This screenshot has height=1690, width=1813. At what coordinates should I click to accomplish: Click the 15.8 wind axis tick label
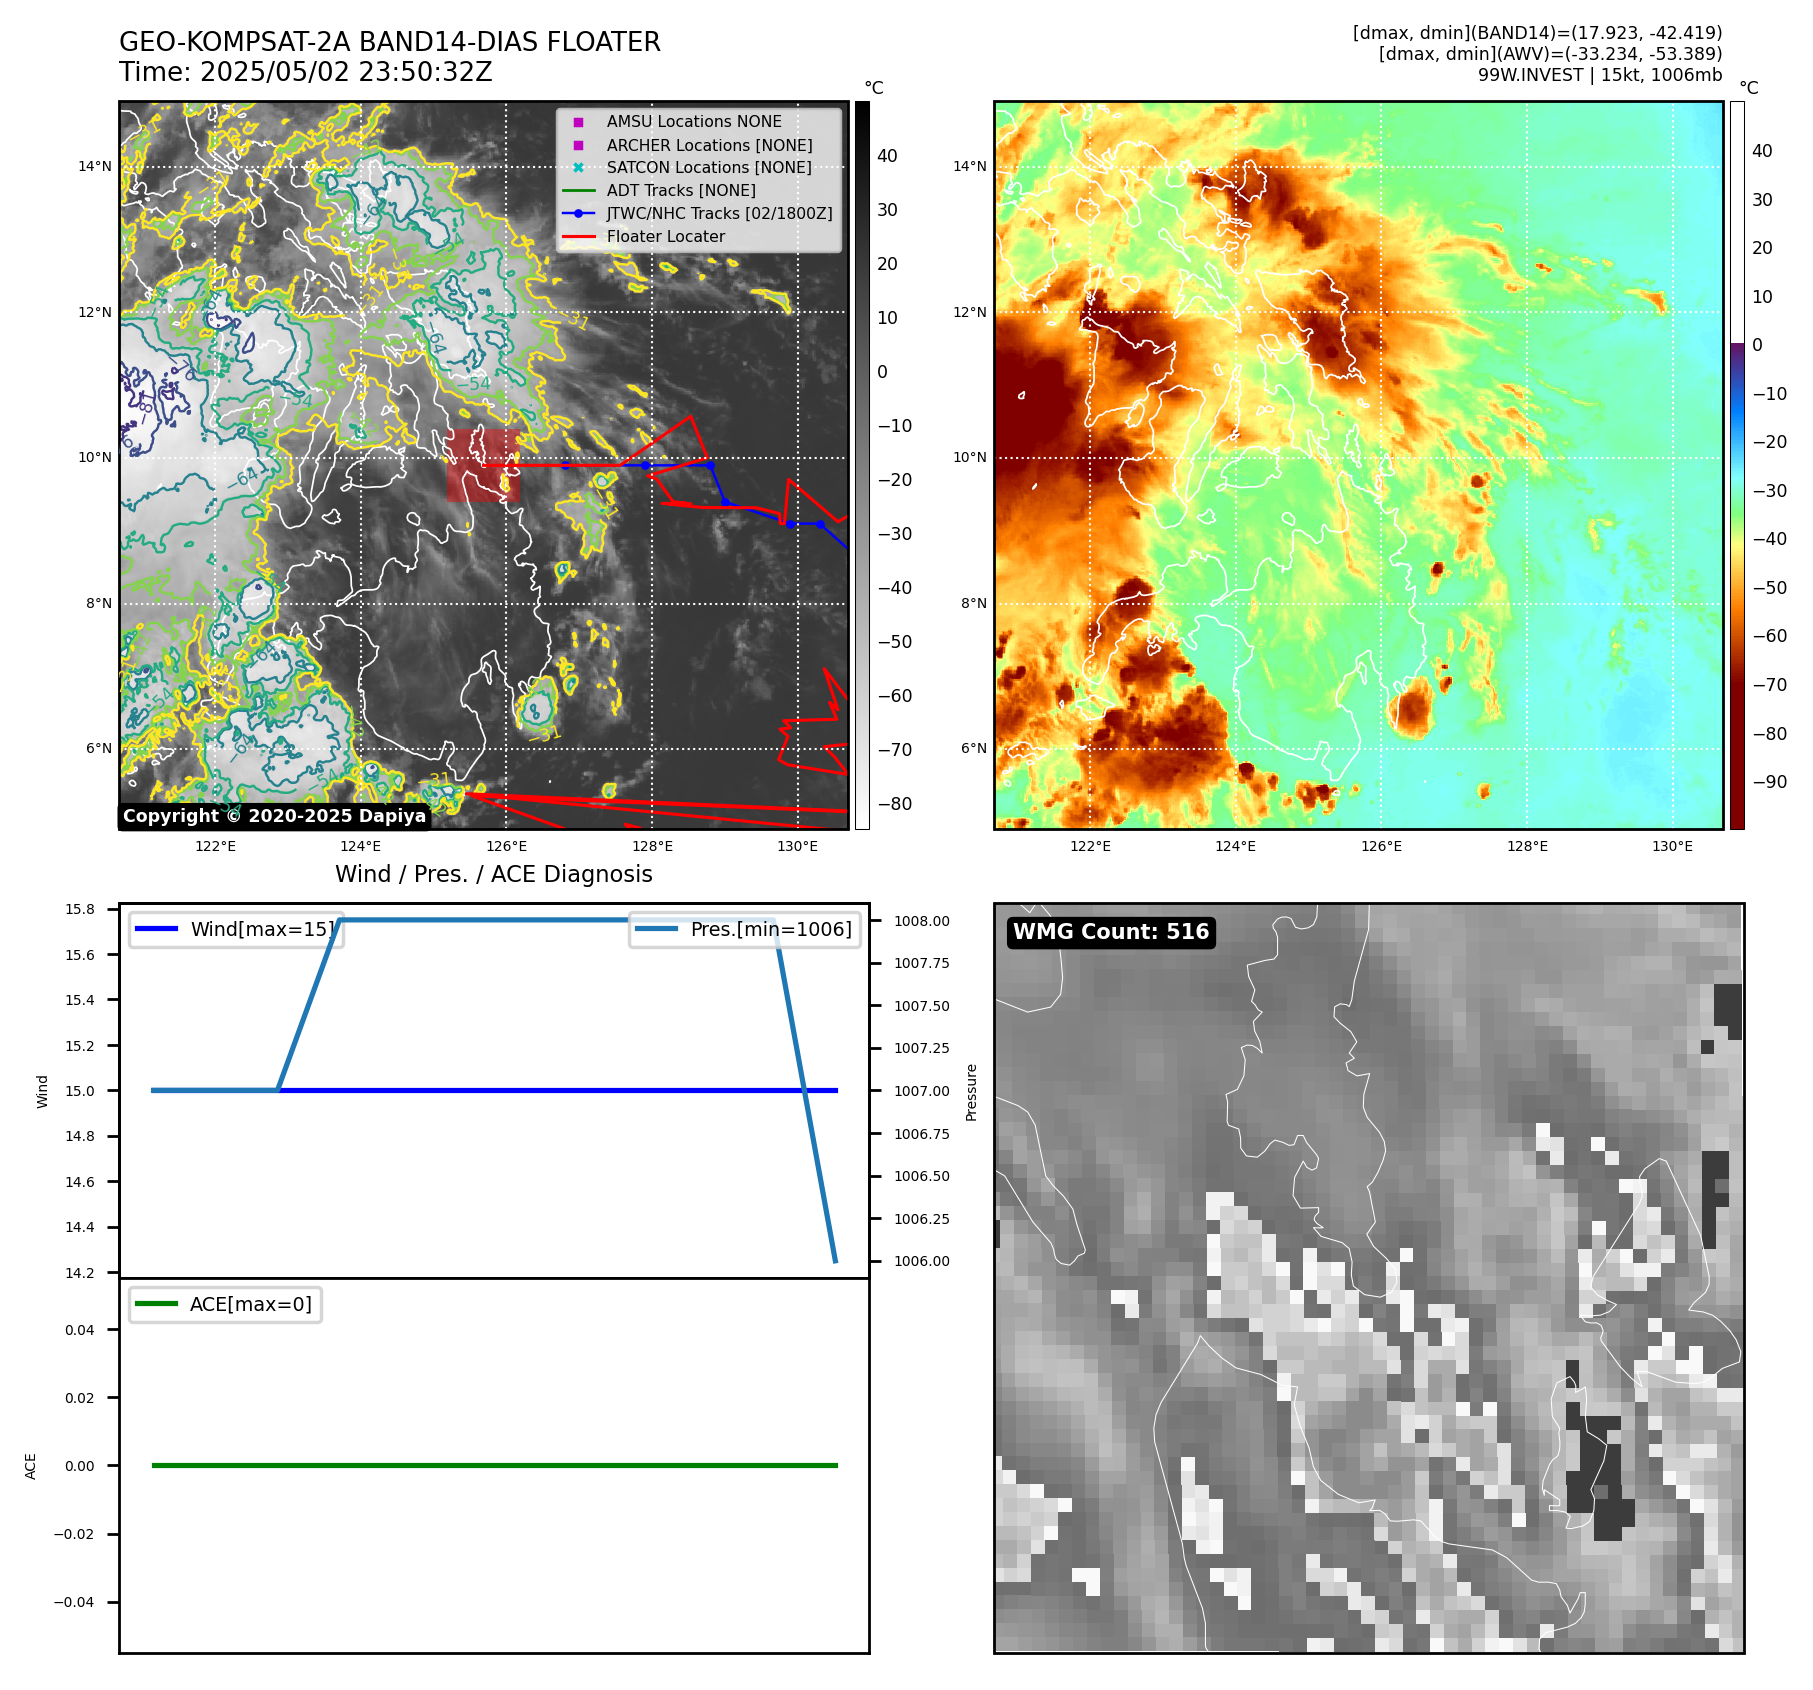point(80,909)
